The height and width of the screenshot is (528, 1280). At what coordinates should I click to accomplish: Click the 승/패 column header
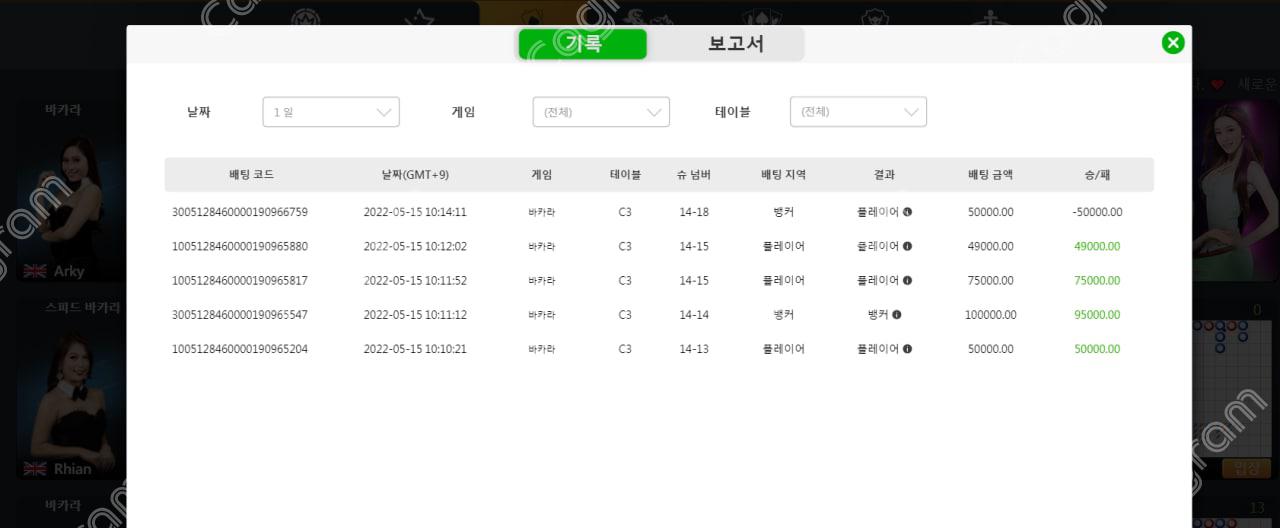click(x=1097, y=174)
